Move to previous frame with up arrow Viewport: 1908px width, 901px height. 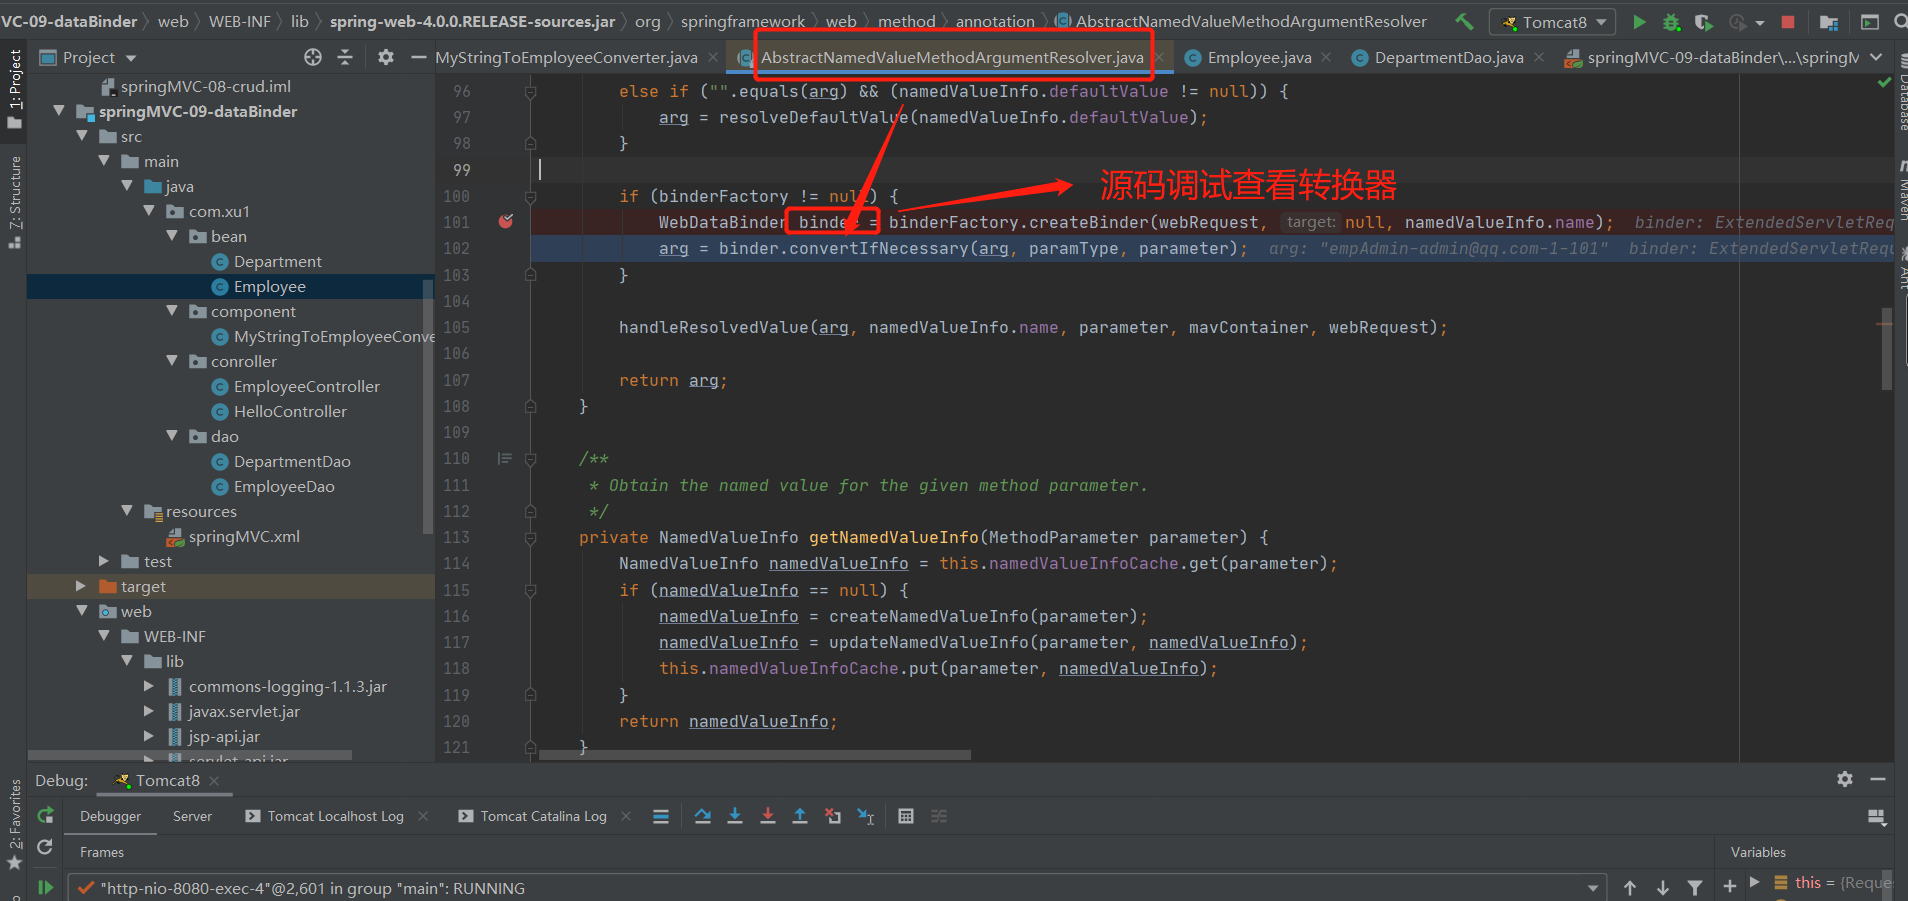coord(1630,888)
